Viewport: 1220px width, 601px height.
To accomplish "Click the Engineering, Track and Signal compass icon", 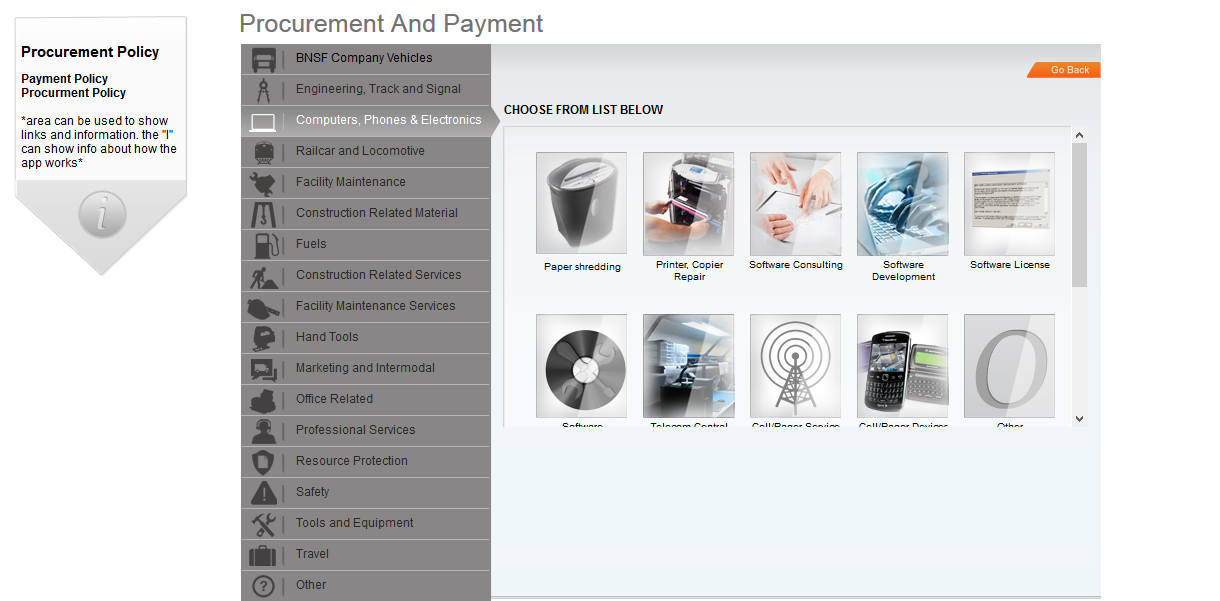I will (x=264, y=90).
